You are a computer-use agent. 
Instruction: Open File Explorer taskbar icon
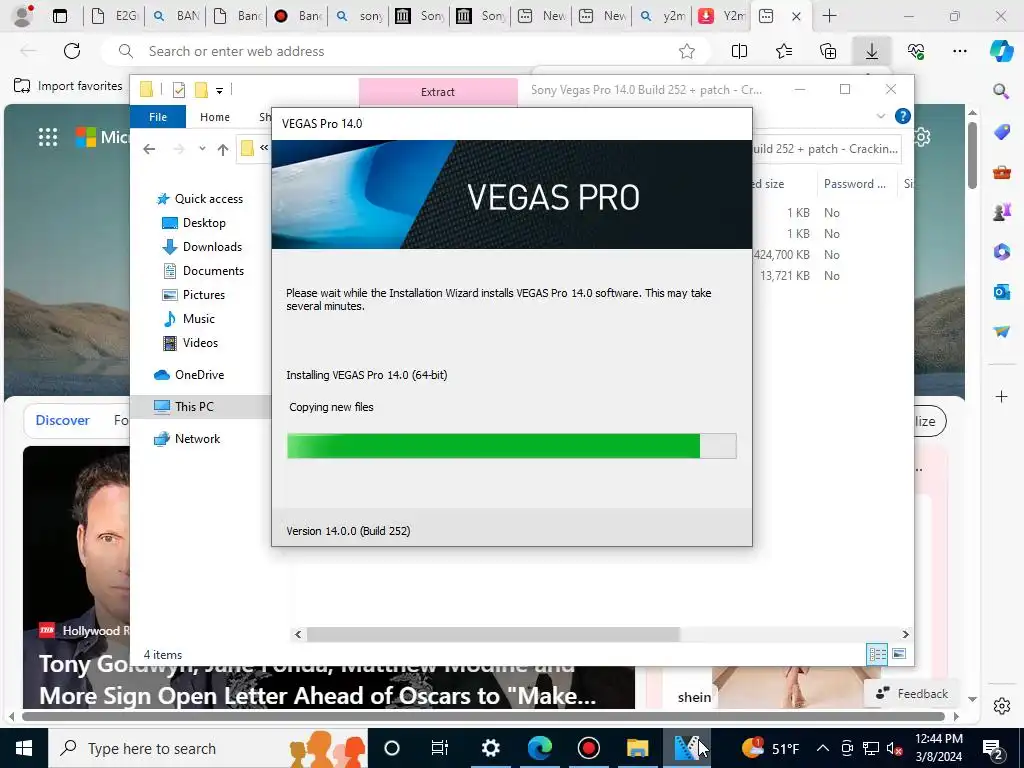(x=637, y=748)
